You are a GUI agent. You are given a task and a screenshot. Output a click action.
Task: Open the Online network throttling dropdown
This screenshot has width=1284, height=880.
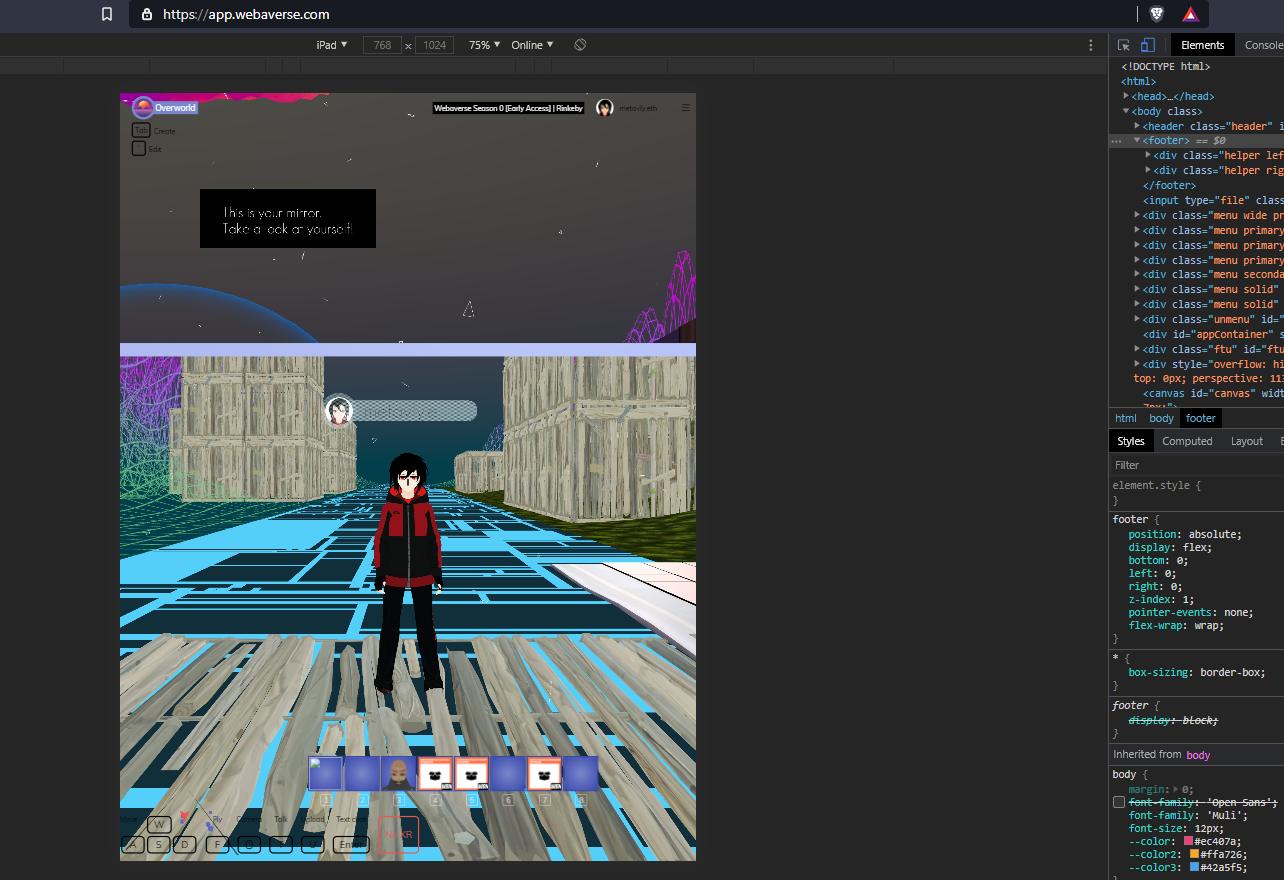tap(533, 44)
